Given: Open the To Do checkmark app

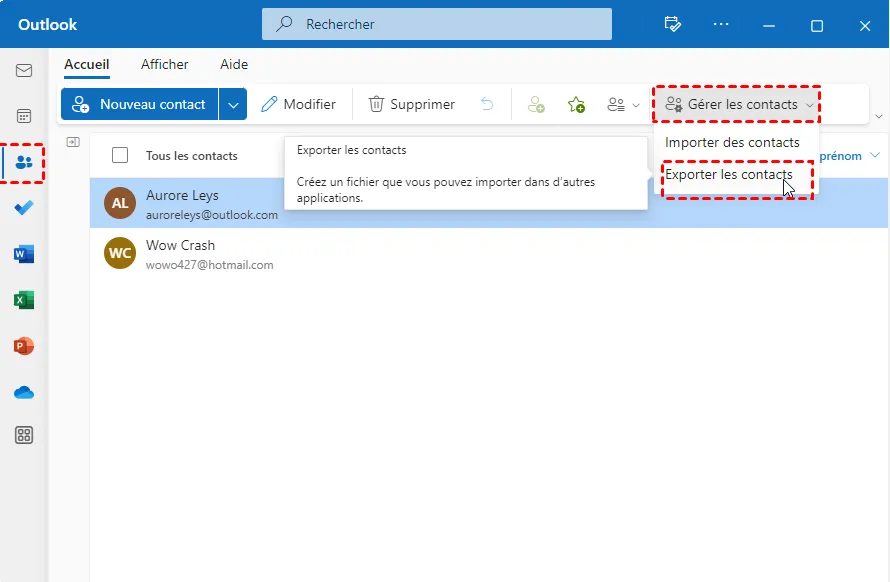Looking at the screenshot, I should [24, 208].
